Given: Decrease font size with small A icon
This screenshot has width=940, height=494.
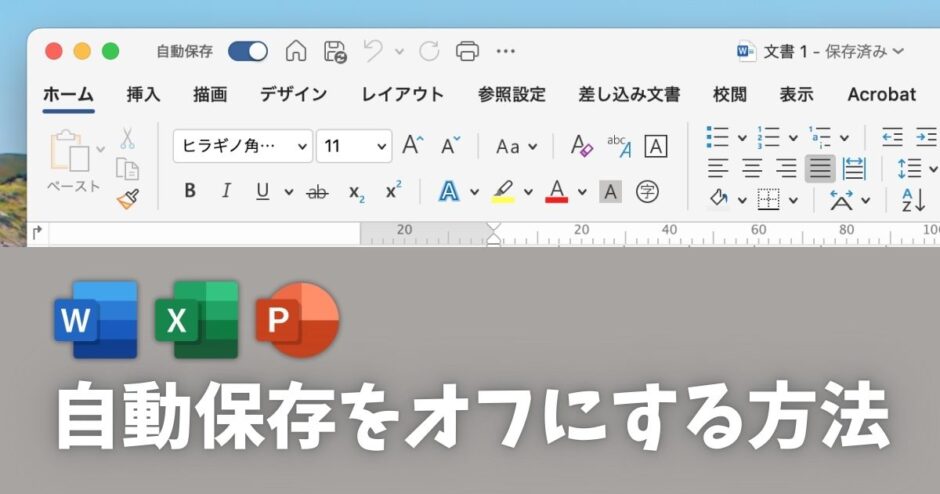Looking at the screenshot, I should click(x=450, y=146).
